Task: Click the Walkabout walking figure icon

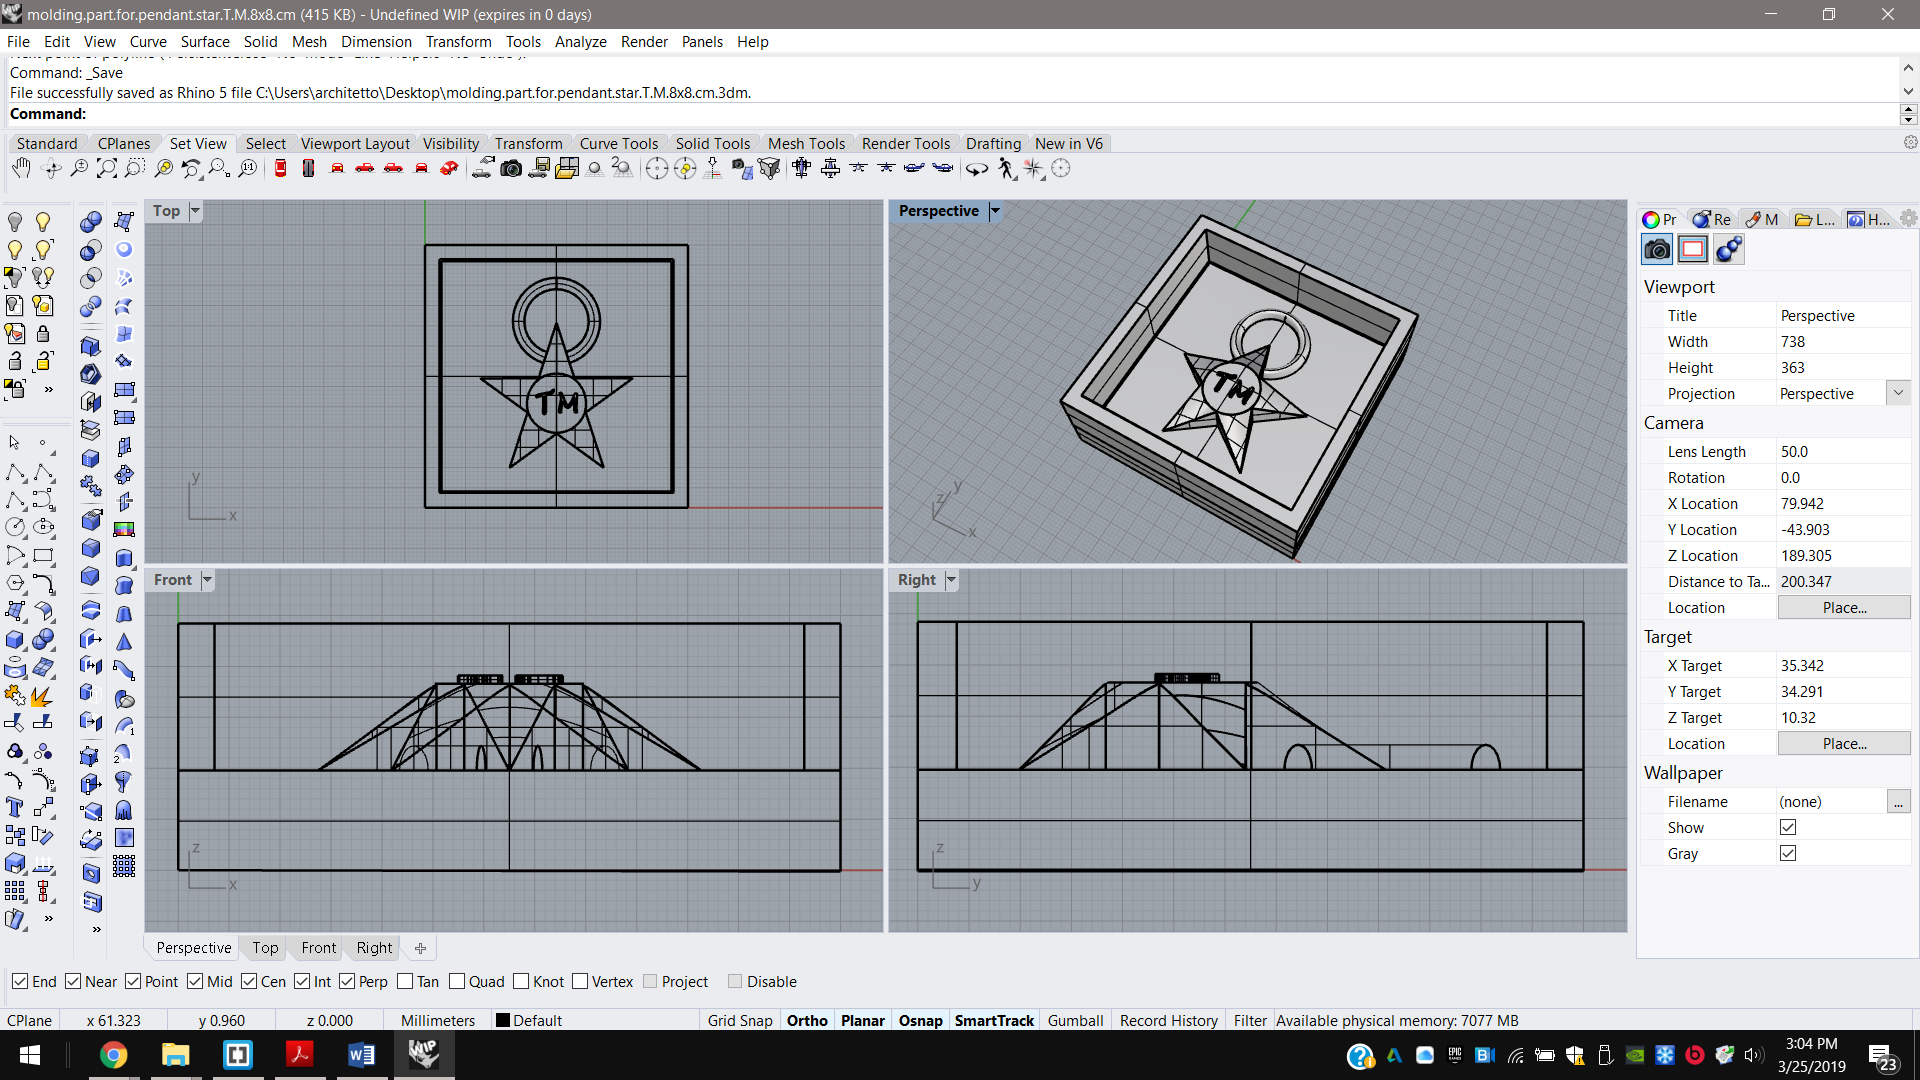Action: [x=1006, y=168]
